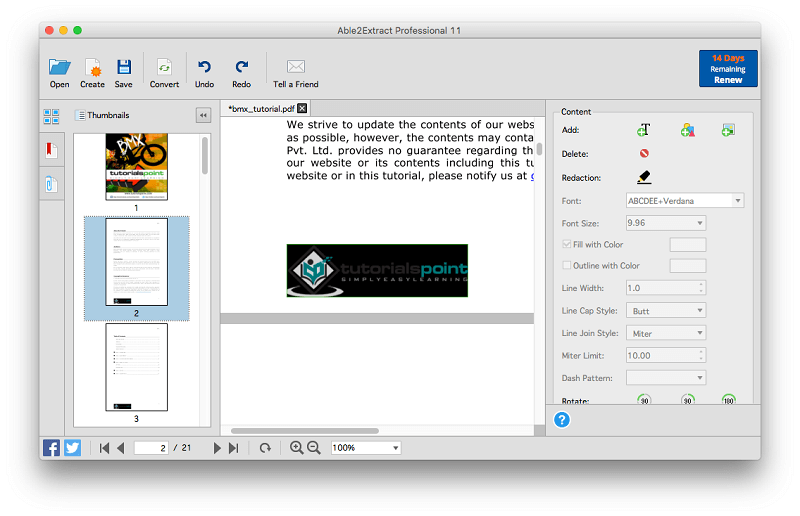Viewport: 800px width, 516px height.
Task: Select the Redaction marker tool
Action: point(644,177)
